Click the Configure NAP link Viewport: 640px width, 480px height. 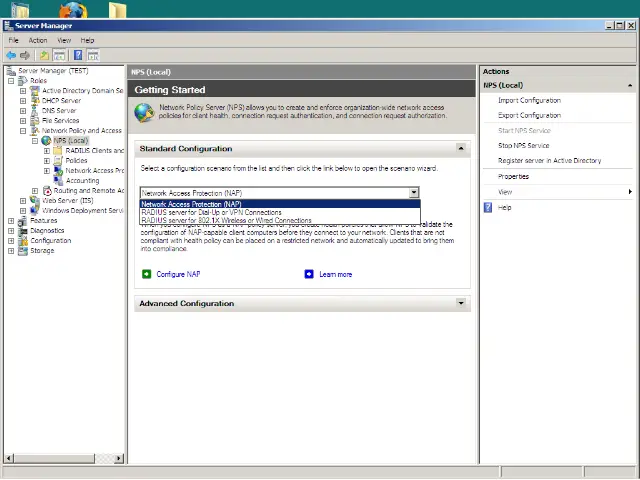(178, 274)
